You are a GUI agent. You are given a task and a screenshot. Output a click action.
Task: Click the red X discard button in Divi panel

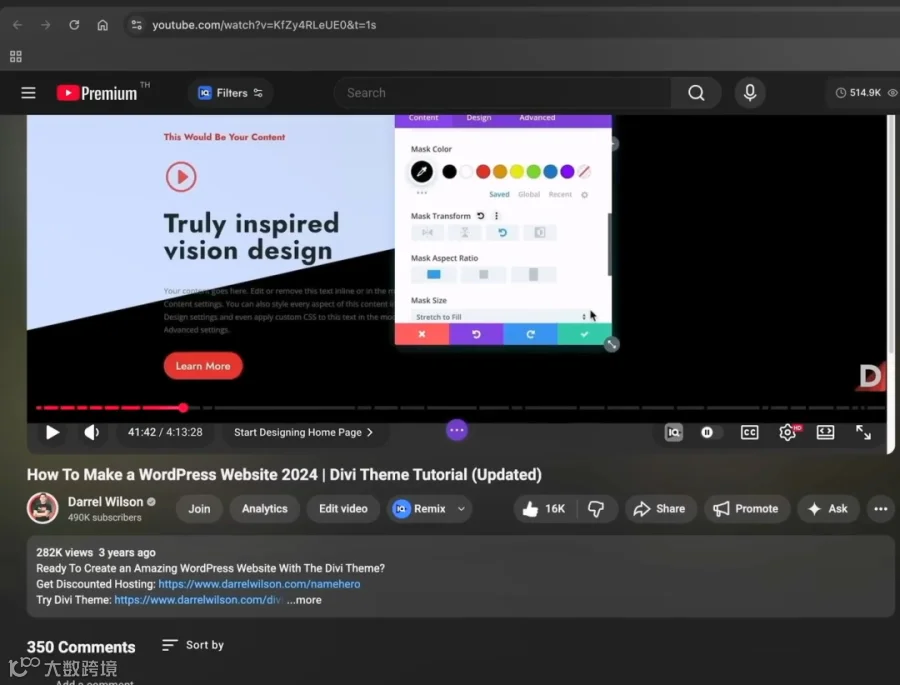point(422,334)
